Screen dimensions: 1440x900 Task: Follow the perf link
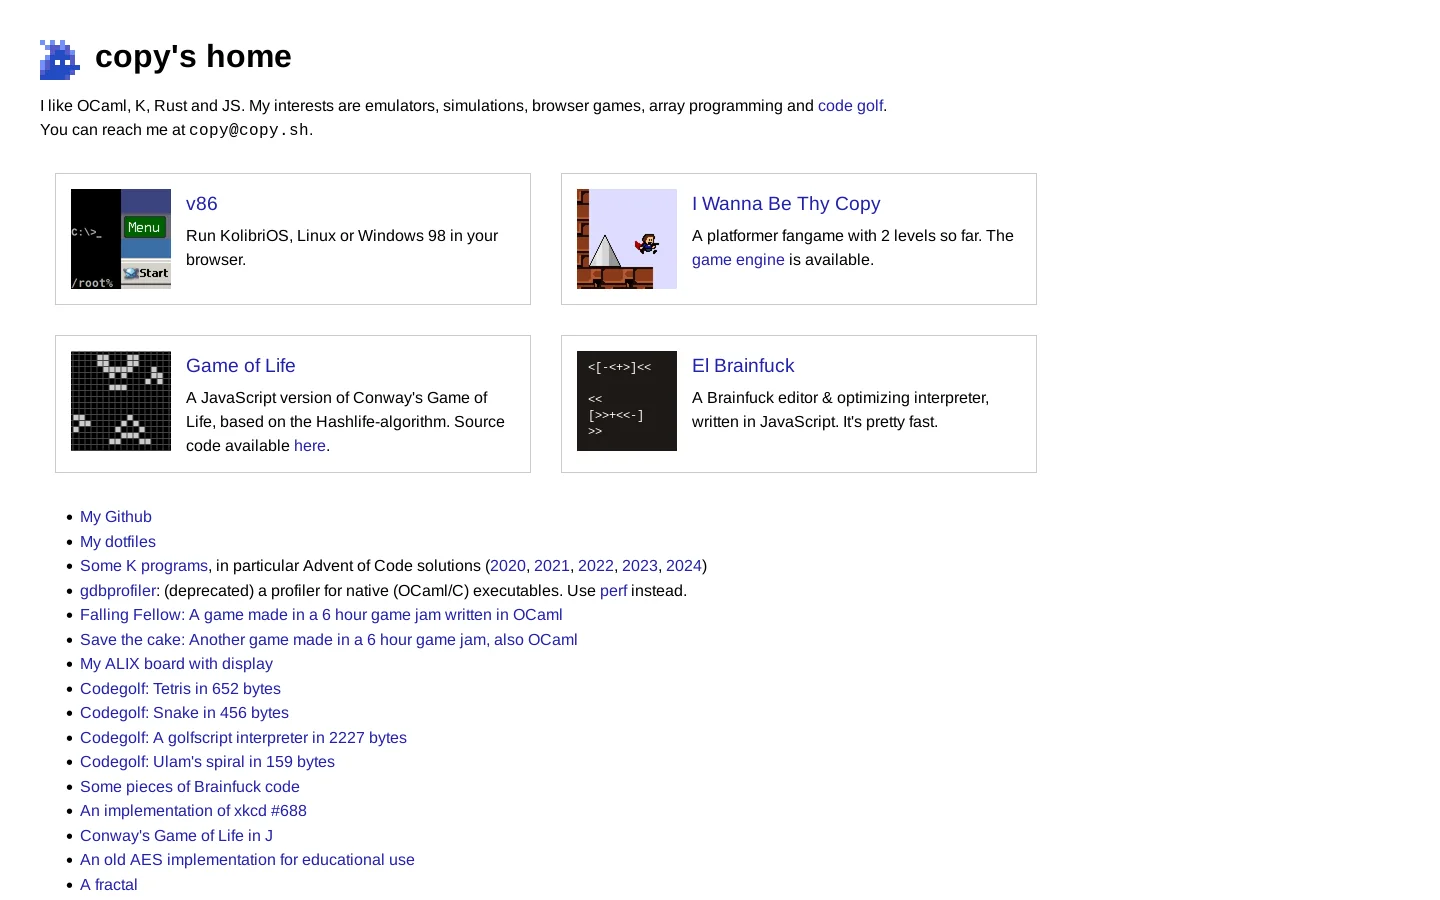[x=613, y=591]
